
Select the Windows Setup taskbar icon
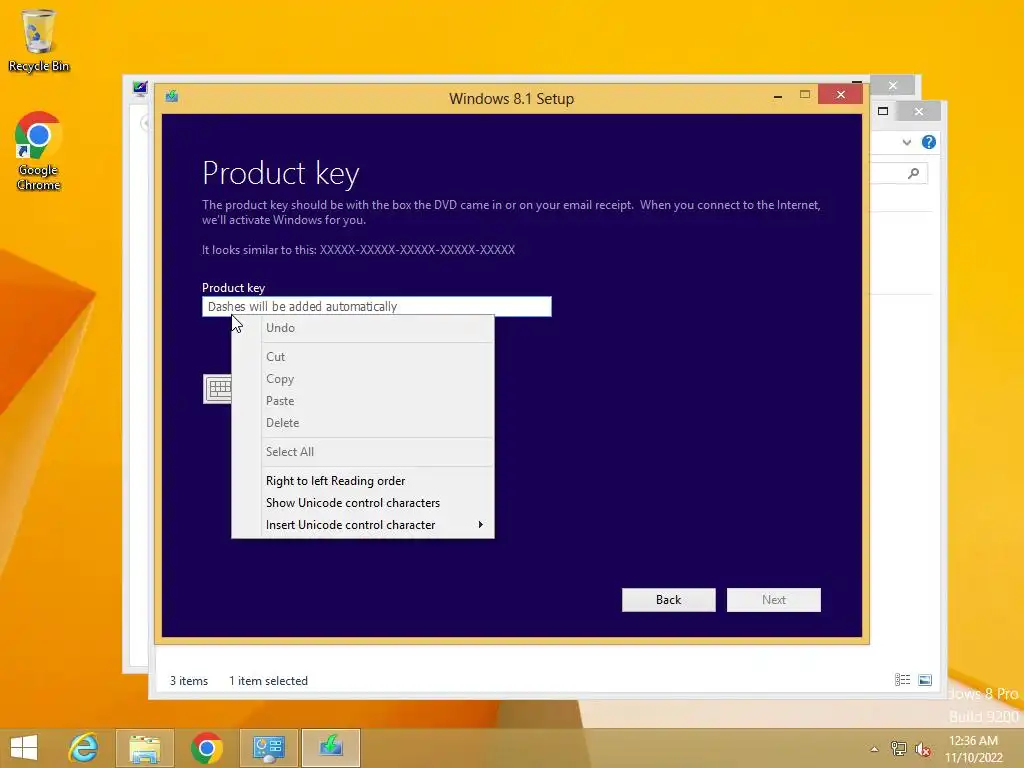click(330, 748)
